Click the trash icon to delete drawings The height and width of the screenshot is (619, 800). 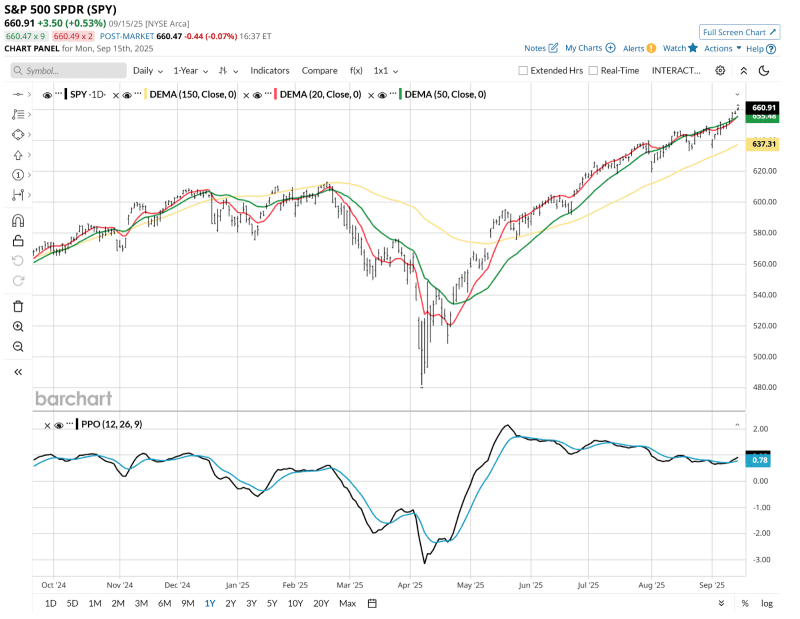(x=18, y=305)
